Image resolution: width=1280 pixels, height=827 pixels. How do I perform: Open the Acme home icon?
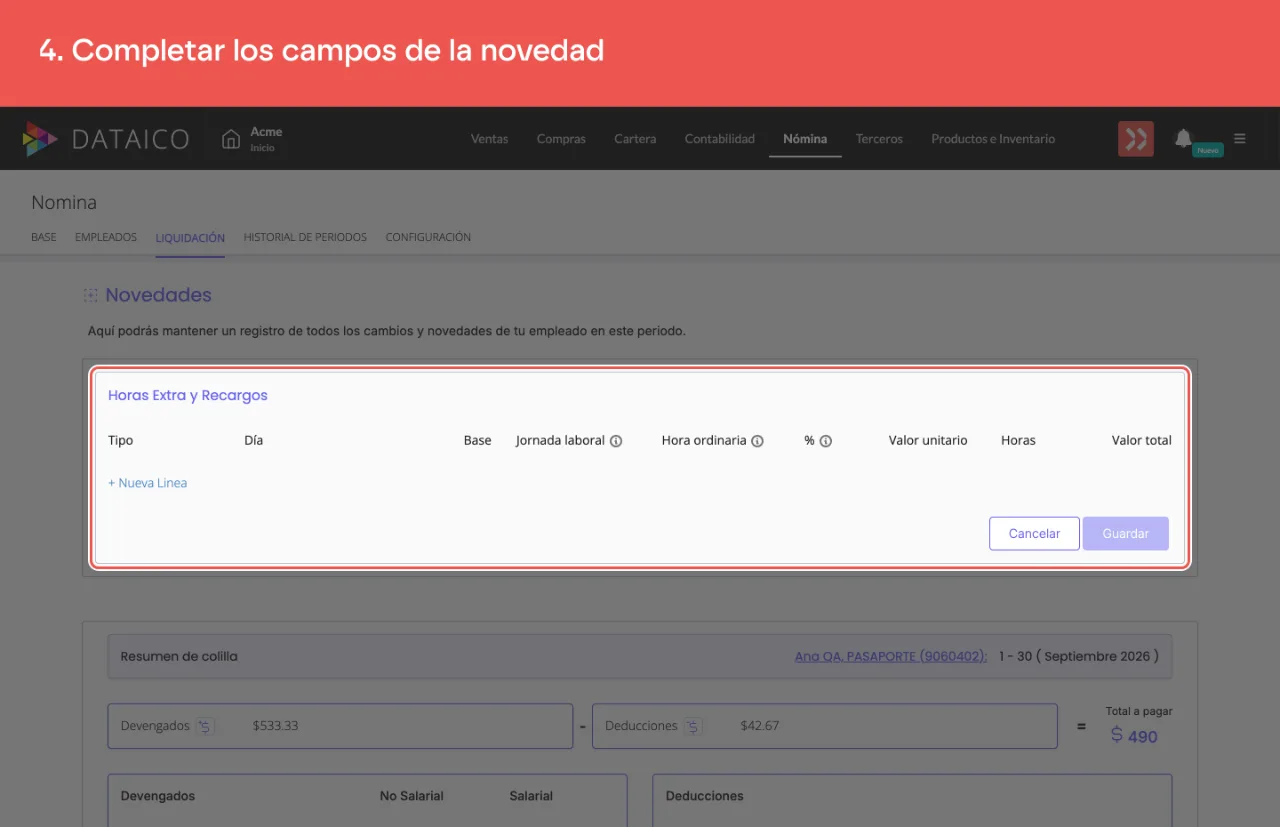[x=231, y=139]
